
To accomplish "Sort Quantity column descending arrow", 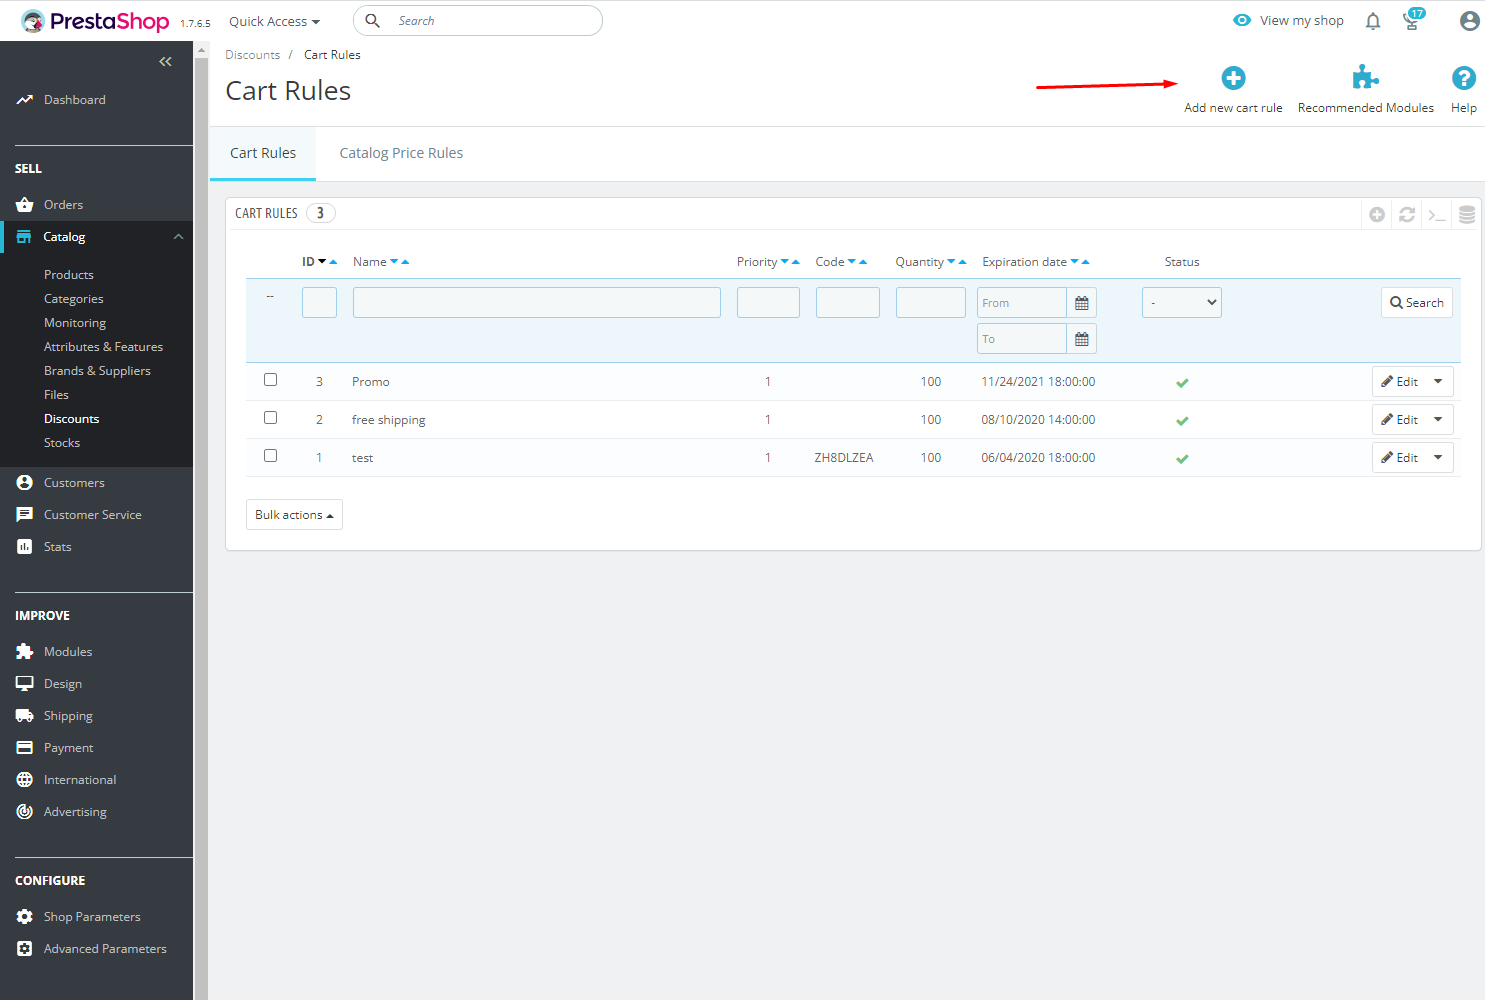I will point(951,262).
